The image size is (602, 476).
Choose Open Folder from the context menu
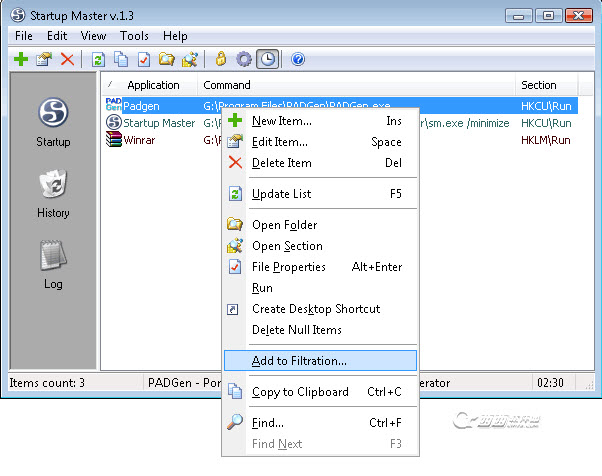click(x=284, y=225)
